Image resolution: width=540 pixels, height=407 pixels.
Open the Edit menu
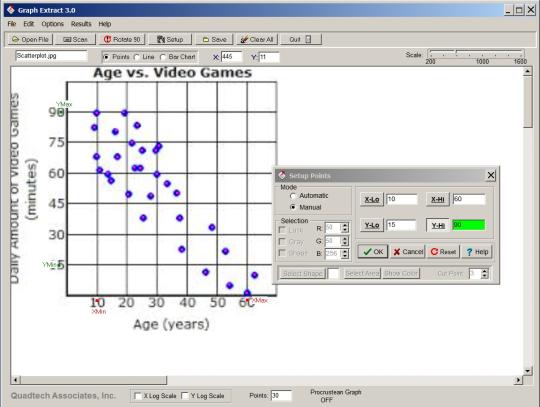(29, 24)
